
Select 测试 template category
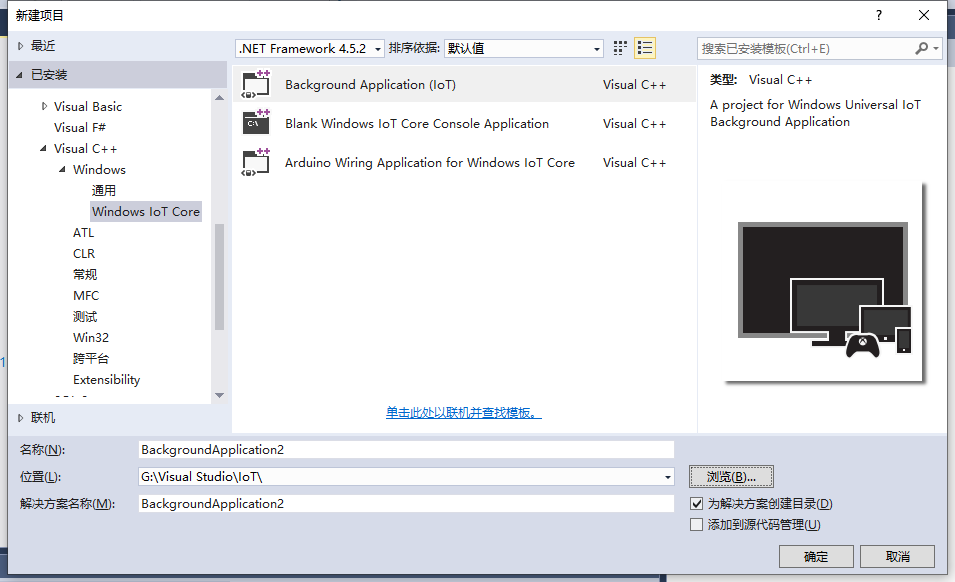[85, 317]
